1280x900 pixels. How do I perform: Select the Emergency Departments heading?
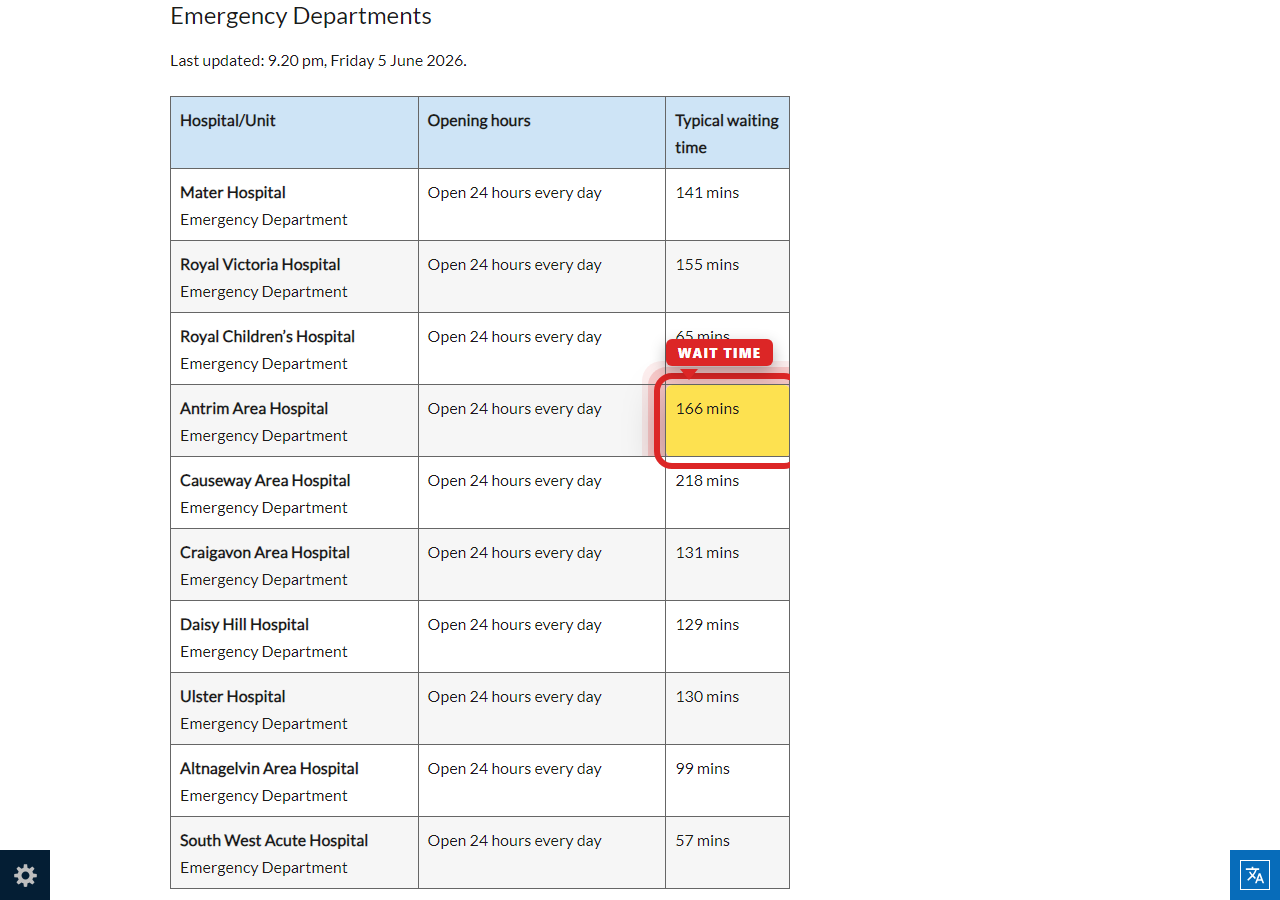click(301, 16)
